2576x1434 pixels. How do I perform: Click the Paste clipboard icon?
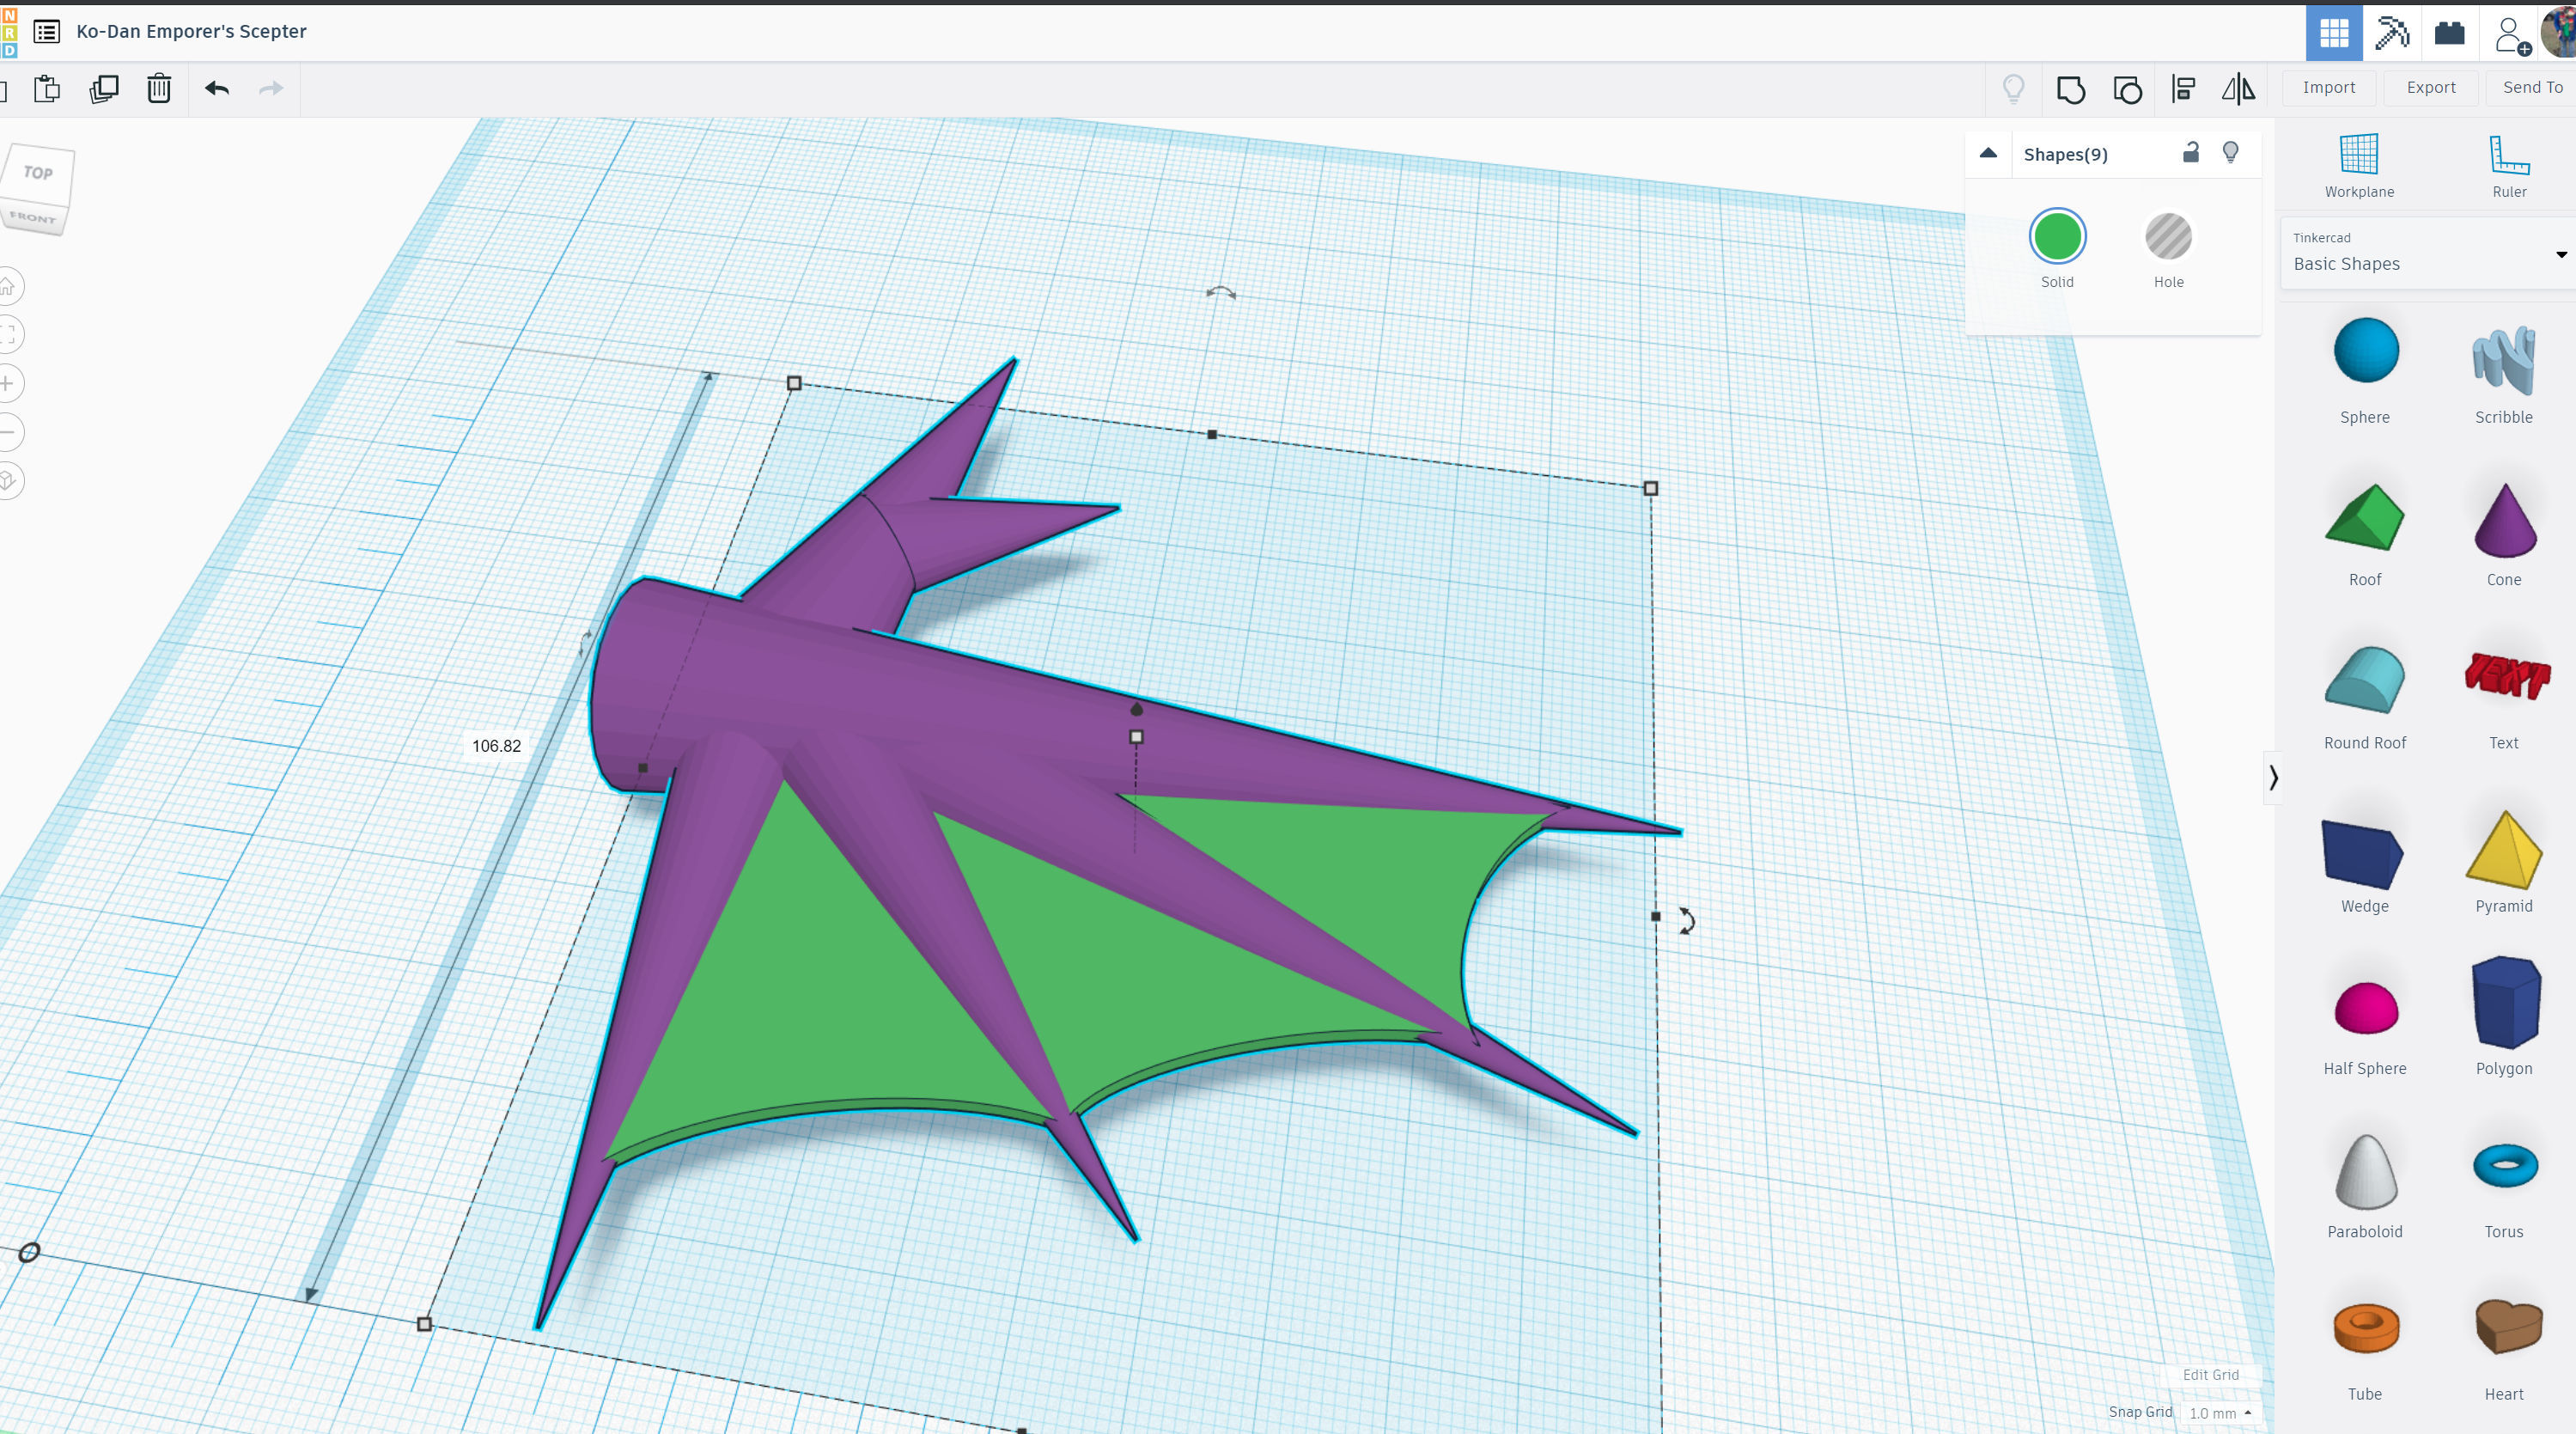pos(47,88)
